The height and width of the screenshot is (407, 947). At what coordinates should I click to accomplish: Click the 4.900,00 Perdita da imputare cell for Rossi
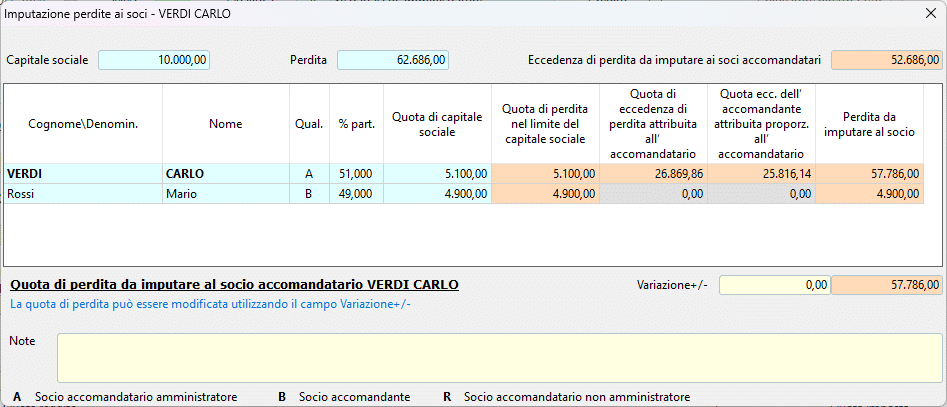click(870, 194)
